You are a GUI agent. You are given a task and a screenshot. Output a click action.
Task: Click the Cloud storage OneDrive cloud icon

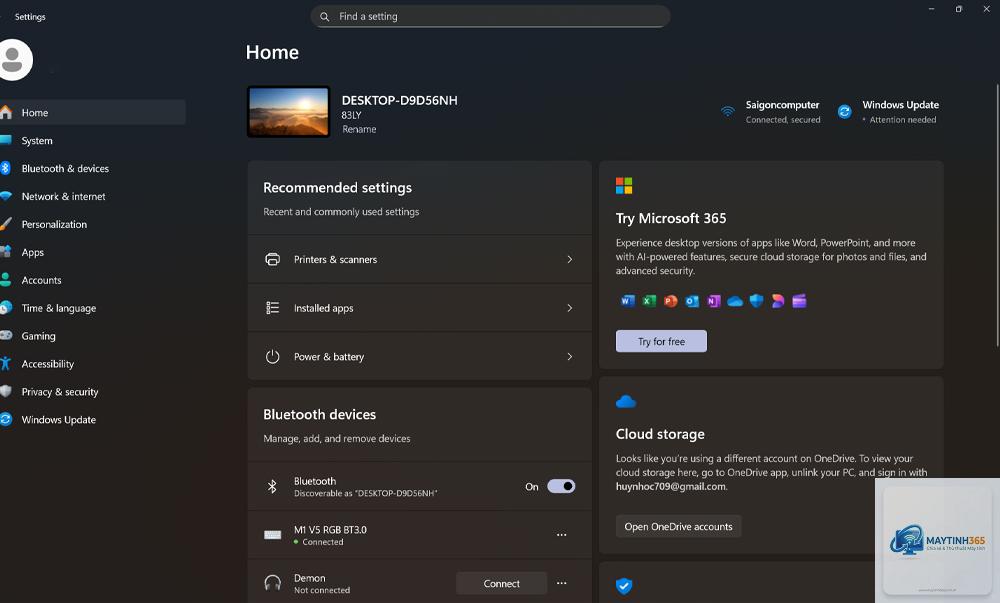pos(626,402)
